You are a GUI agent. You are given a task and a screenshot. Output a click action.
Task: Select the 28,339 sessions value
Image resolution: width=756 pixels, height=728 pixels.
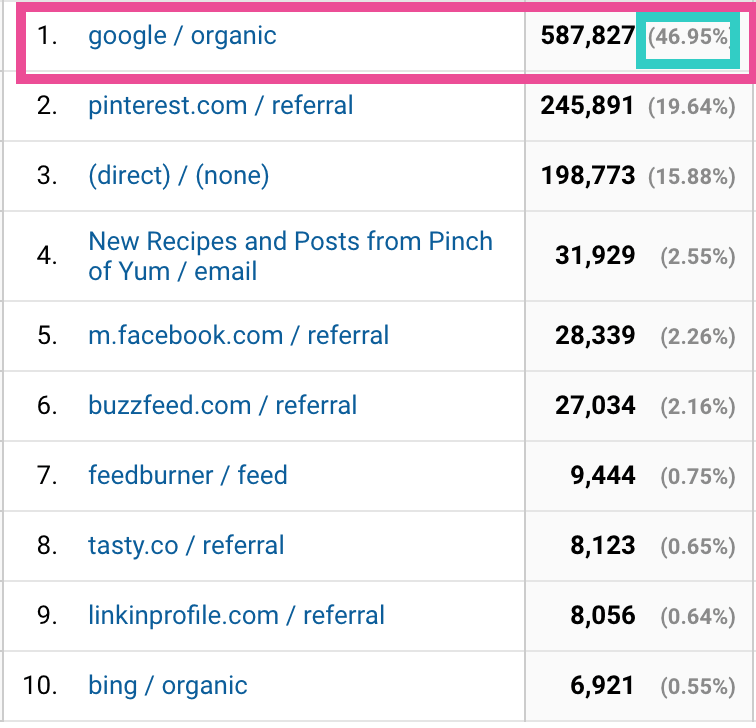595,336
